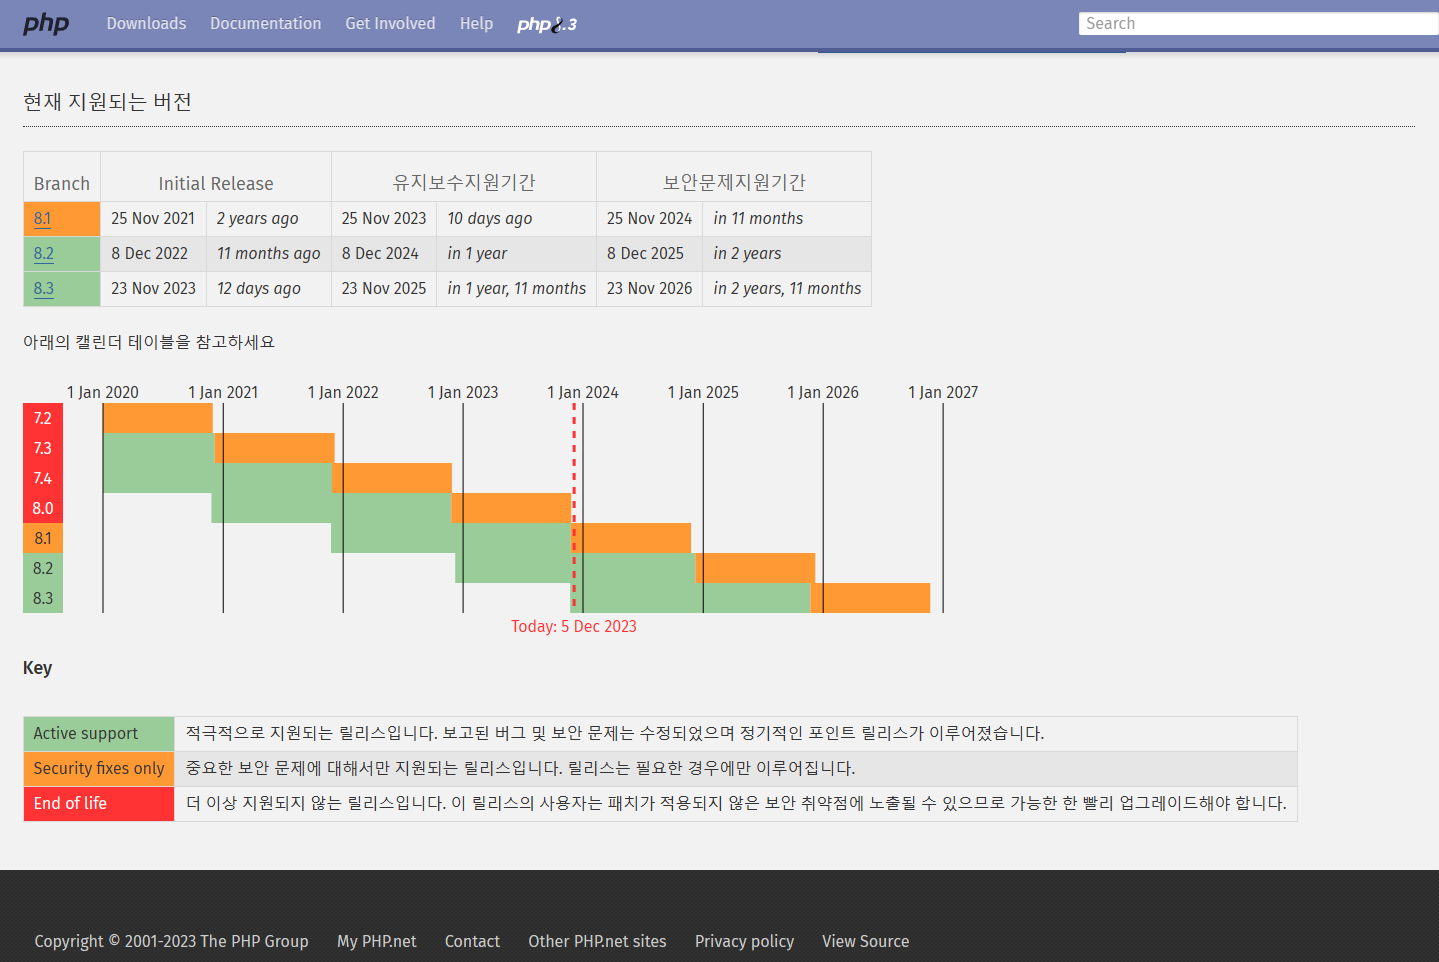Viewport: 1439px width, 962px height.
Task: Open the Help menu item
Action: click(x=476, y=24)
